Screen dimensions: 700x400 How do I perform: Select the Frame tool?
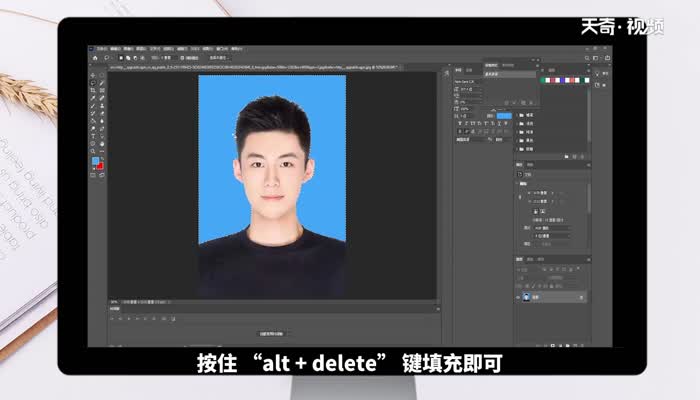click(102, 90)
